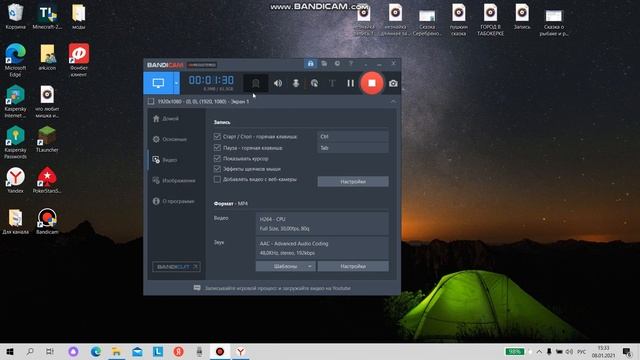The width and height of the screenshot is (640, 360).
Task: Click the H264 - CPU video format text
Action: point(273,219)
